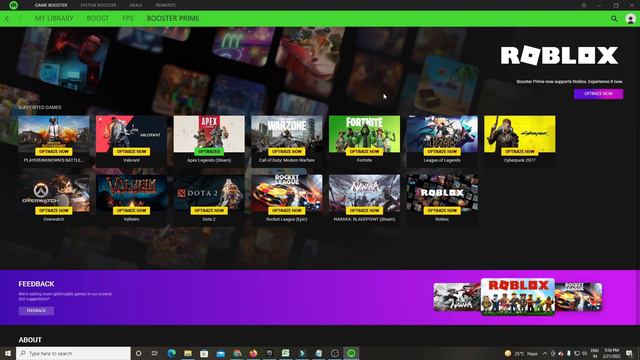This screenshot has width=640, height=360.
Task: Open the search magnifier icon
Action: tap(614, 19)
